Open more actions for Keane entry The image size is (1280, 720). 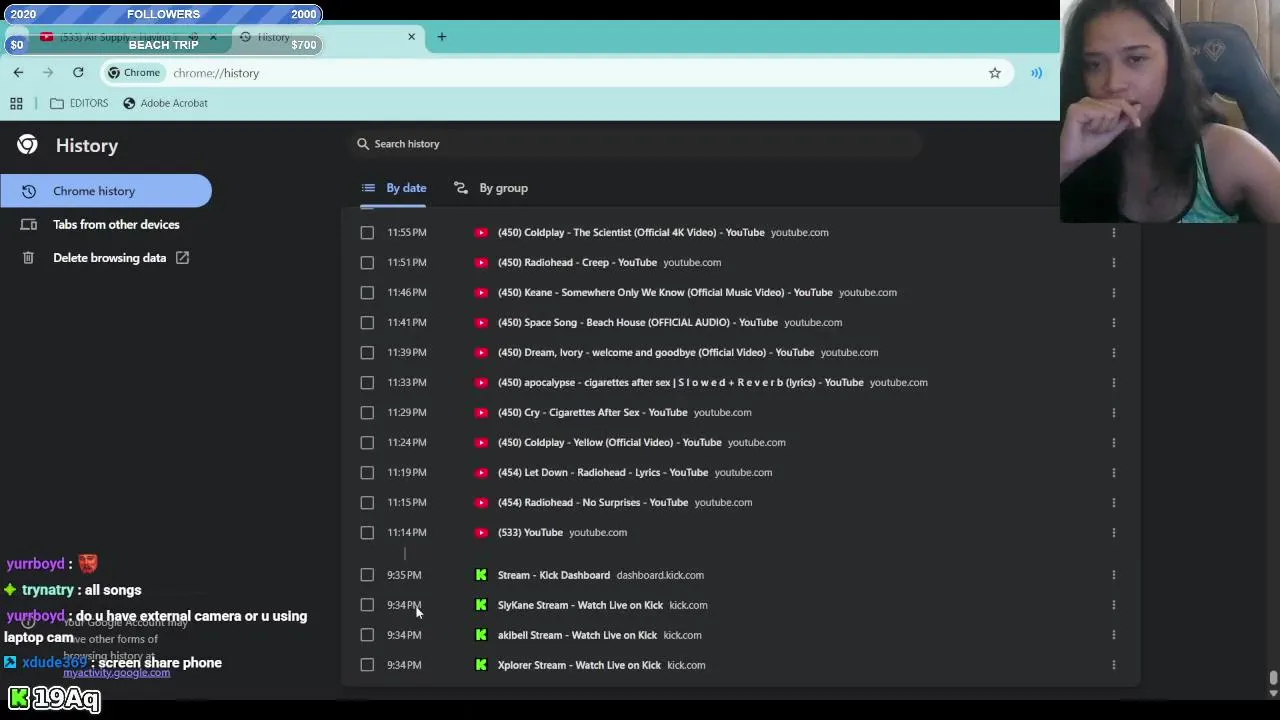(x=1113, y=292)
